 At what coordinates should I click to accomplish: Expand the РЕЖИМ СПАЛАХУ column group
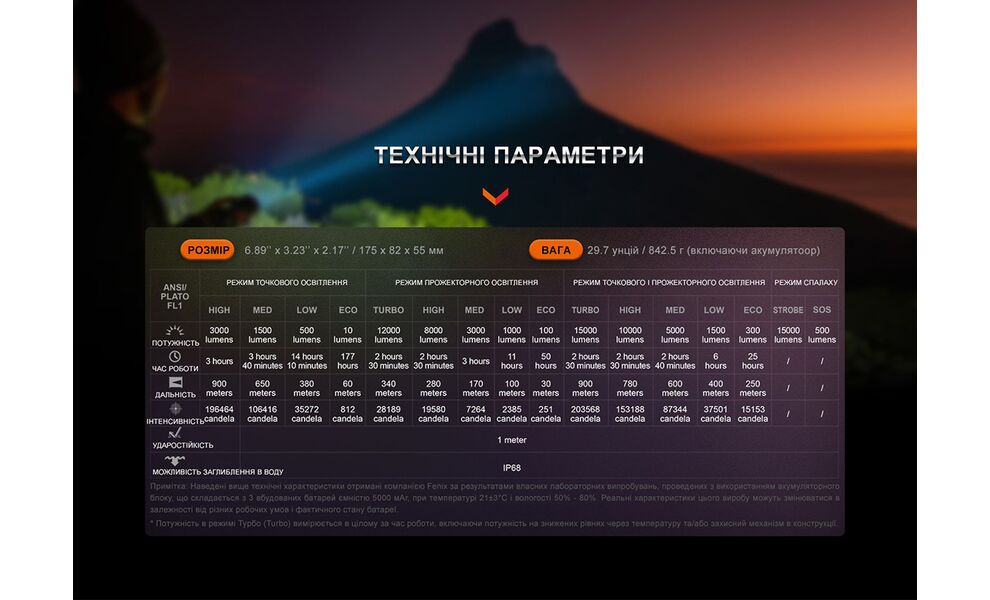click(807, 284)
